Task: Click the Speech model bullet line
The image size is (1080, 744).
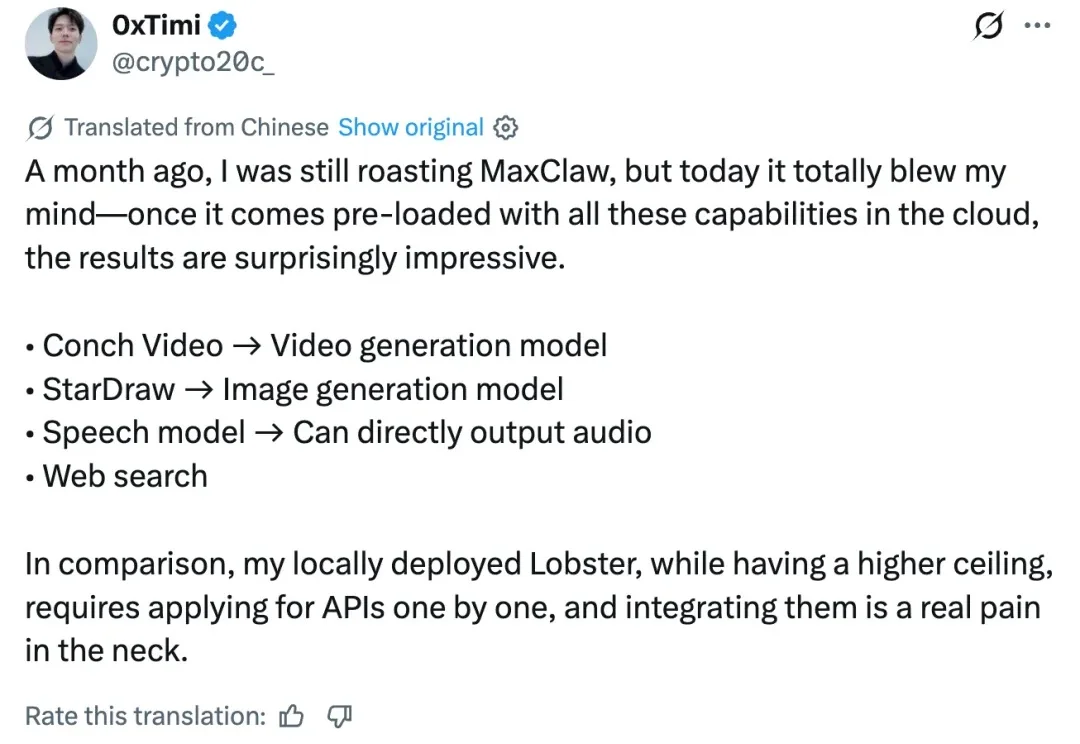Action: [x=338, y=432]
